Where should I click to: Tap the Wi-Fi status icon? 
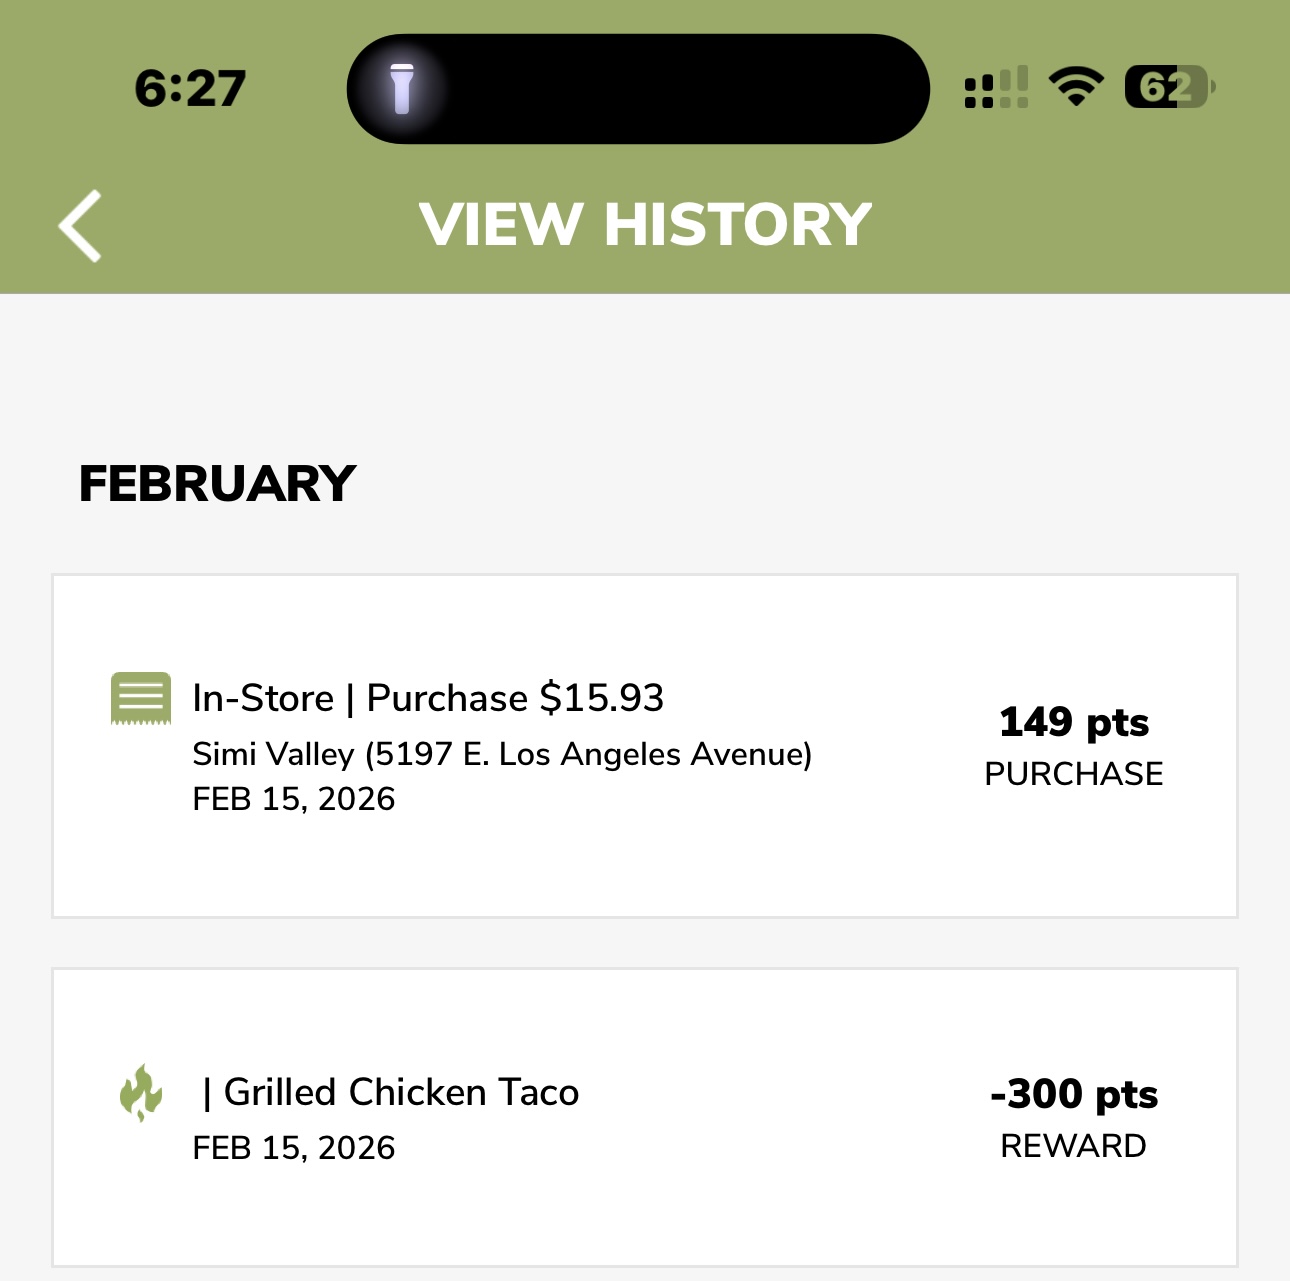click(1075, 87)
